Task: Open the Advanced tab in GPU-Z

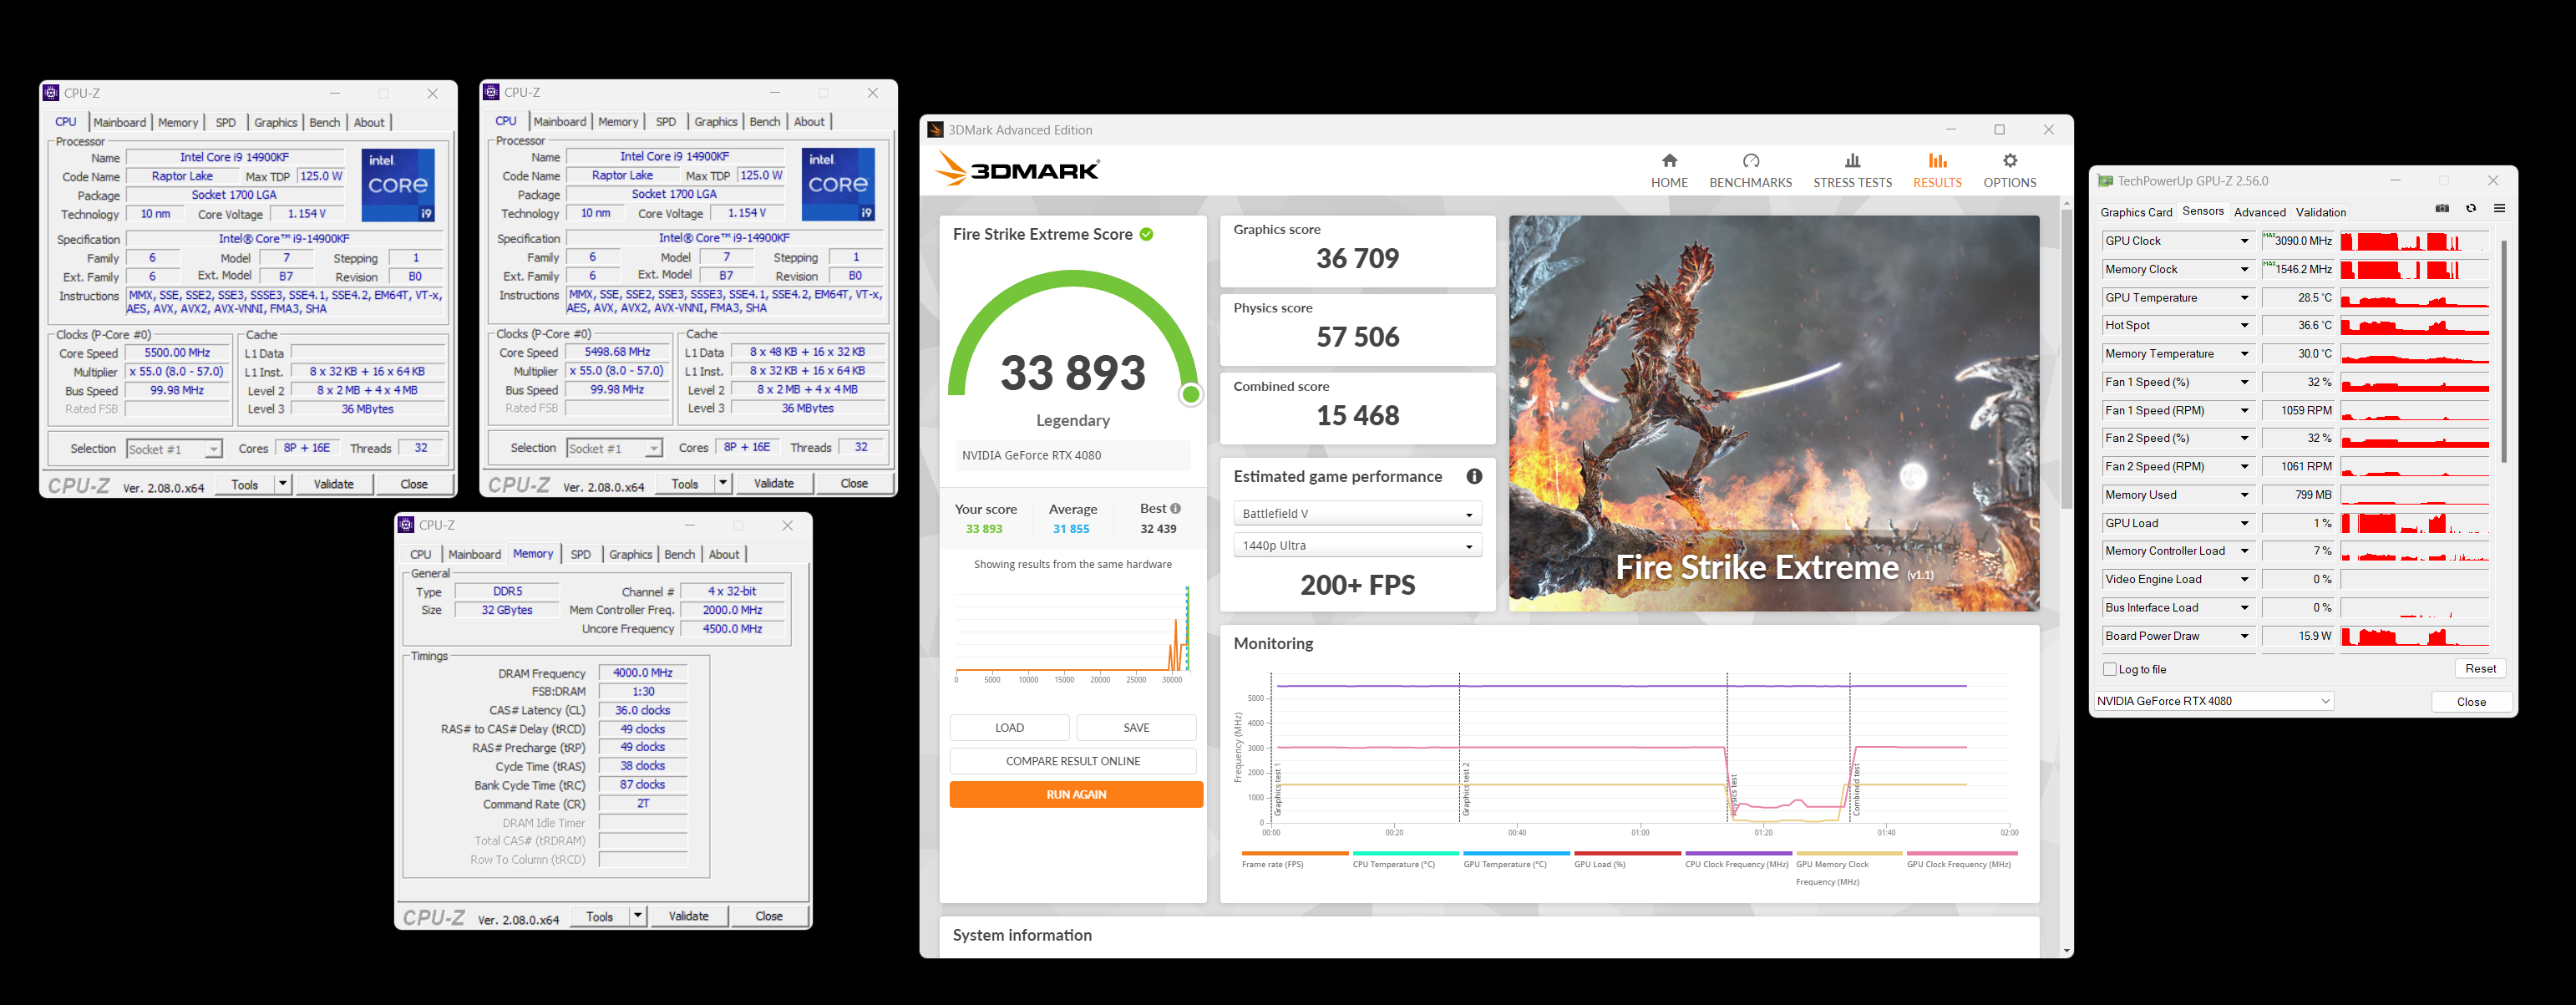Action: [x=2259, y=212]
